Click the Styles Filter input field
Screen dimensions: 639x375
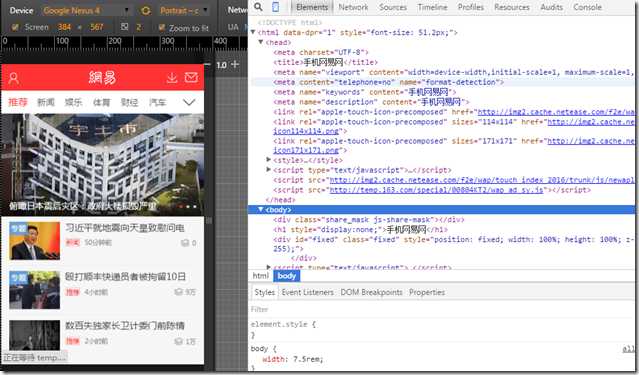tap(442, 309)
